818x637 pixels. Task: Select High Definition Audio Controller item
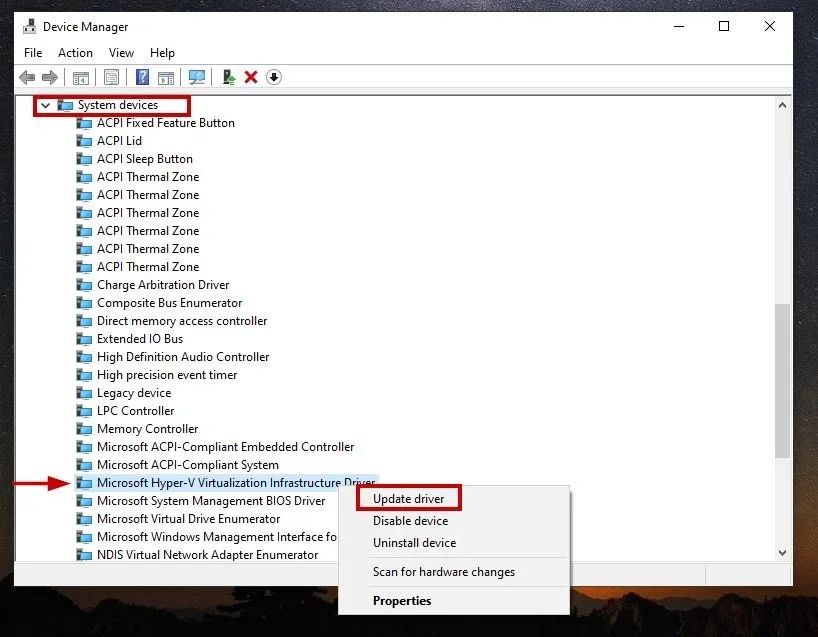183,357
